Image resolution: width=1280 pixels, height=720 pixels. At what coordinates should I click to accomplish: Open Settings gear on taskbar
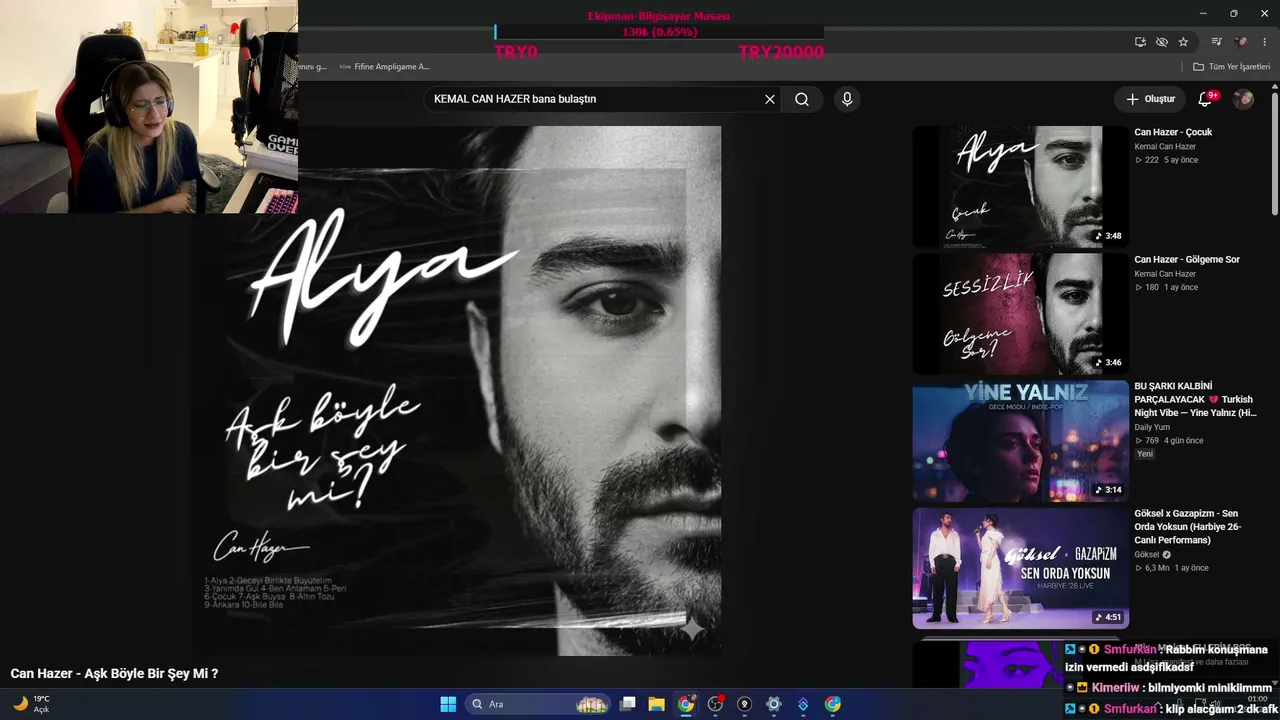tap(773, 704)
